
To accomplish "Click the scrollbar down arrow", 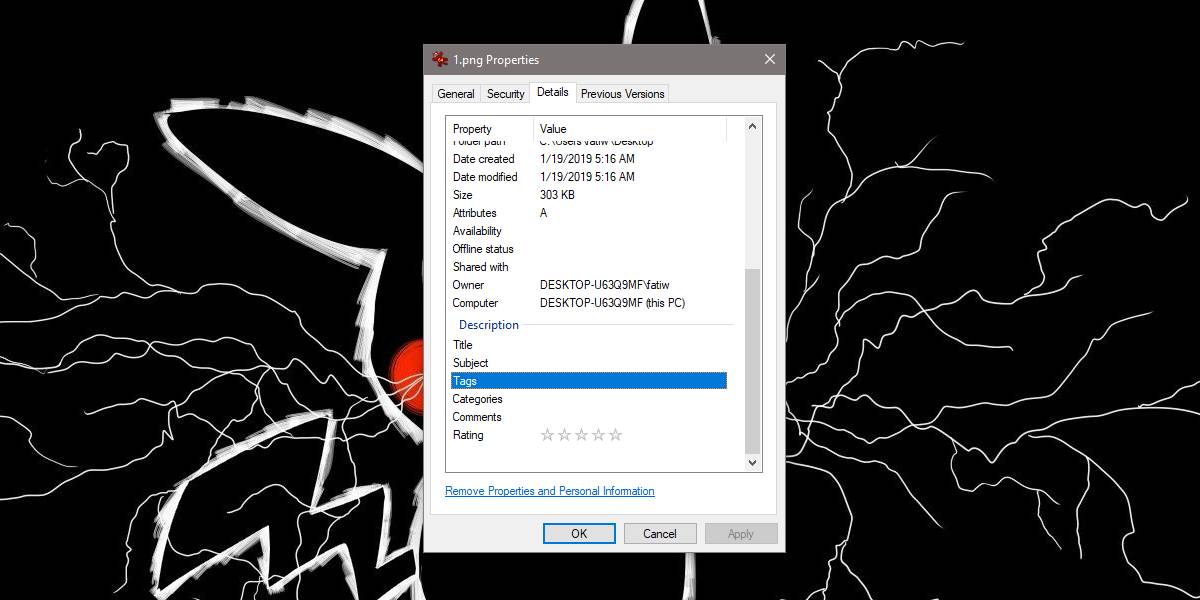I will click(752, 462).
